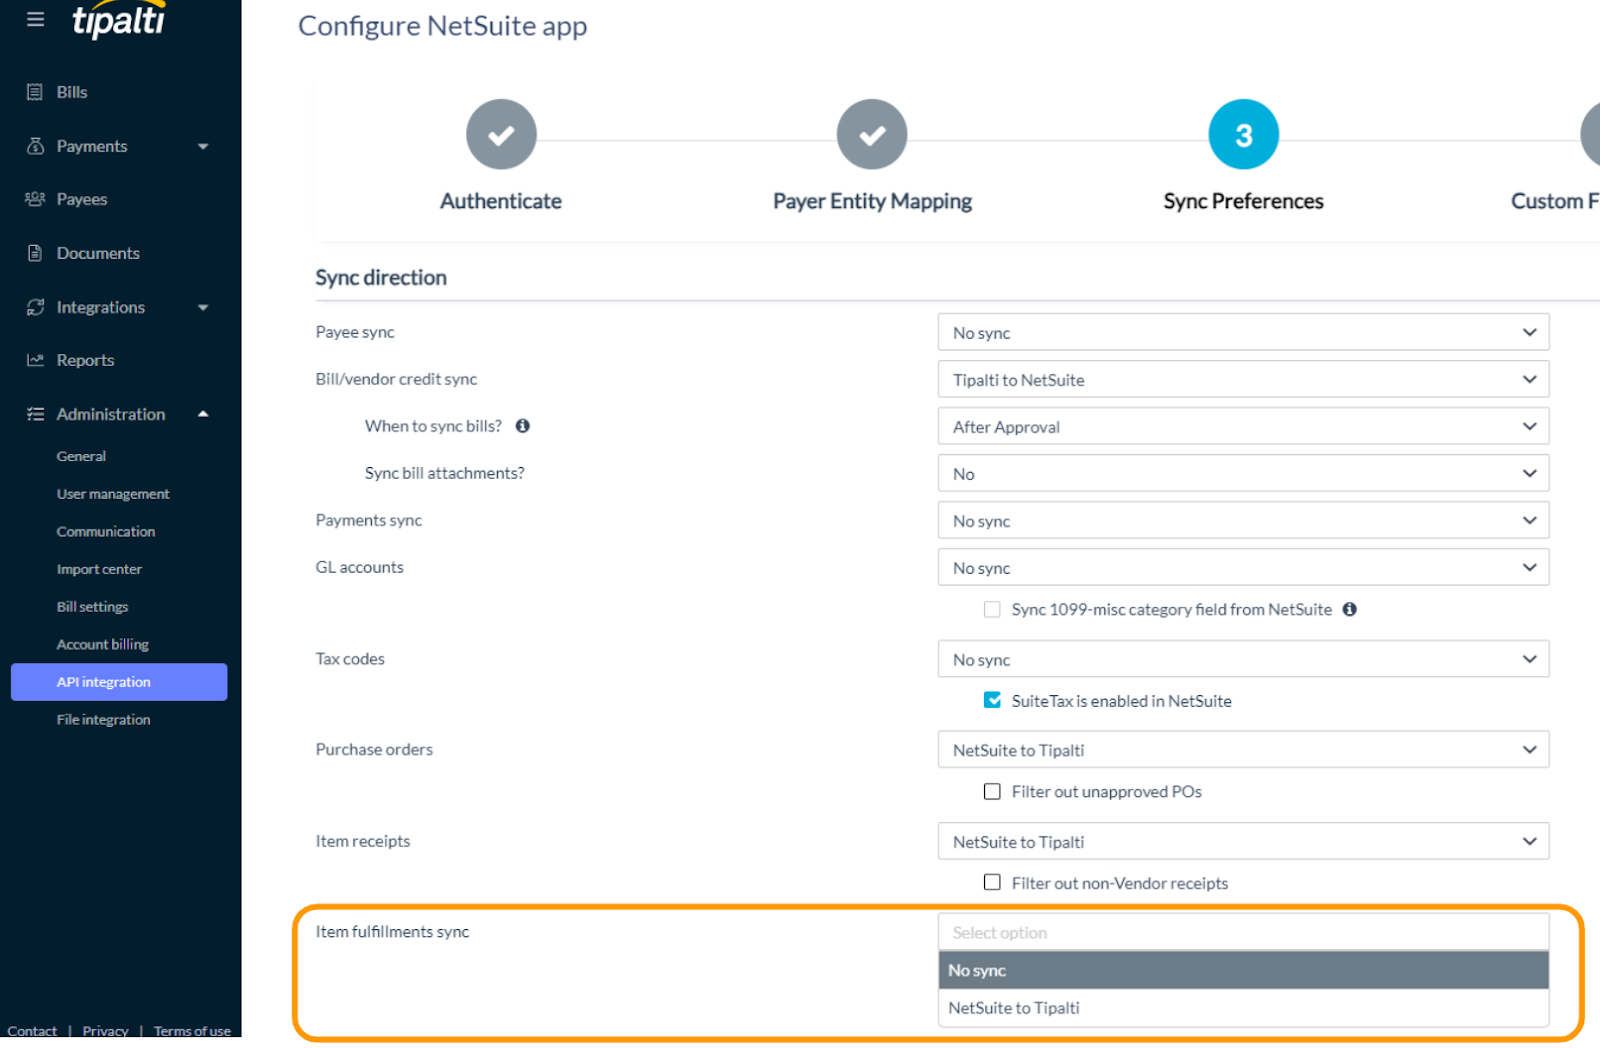Open Sync bill attachments dropdown

(x=1243, y=473)
